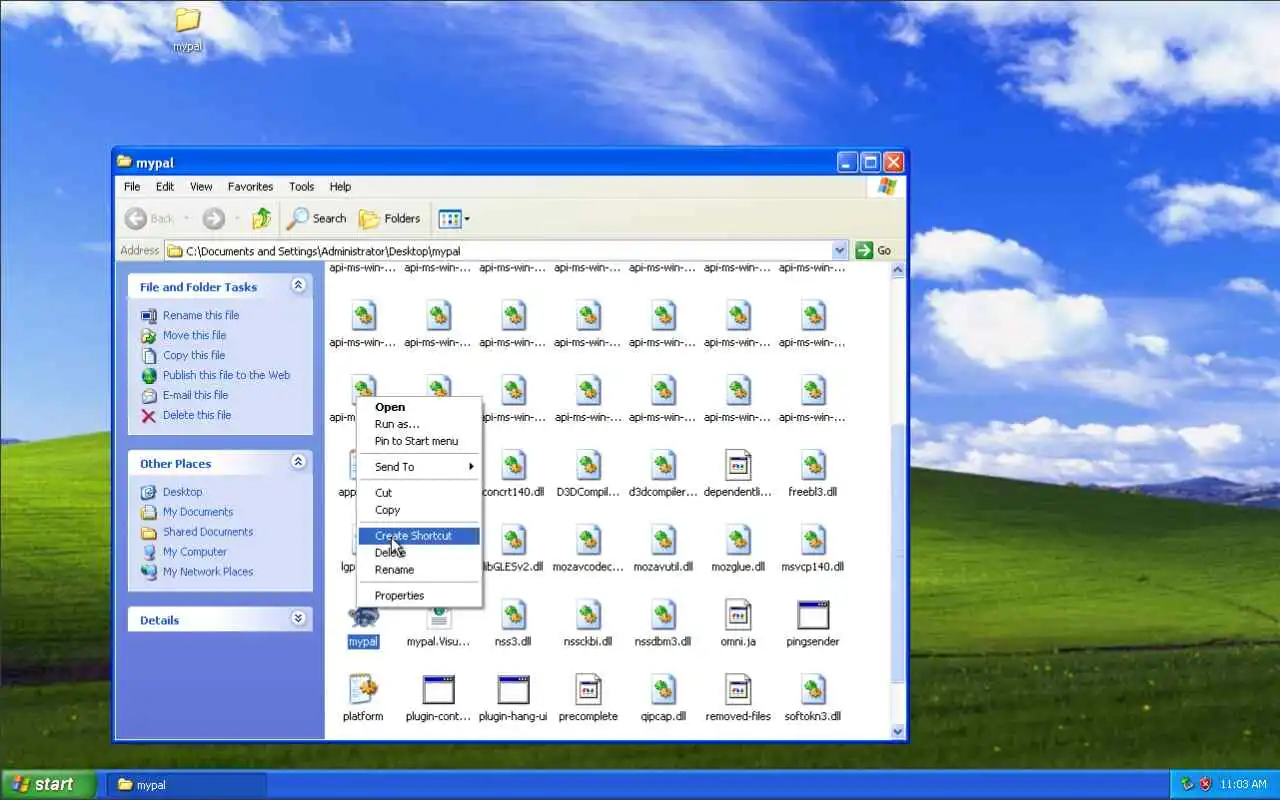
Task: Click the Go button
Action: coord(873,251)
